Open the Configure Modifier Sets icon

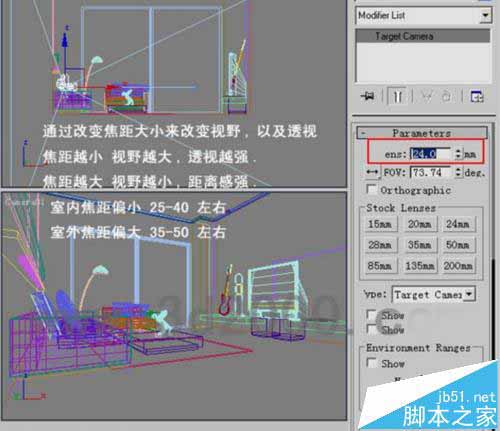click(x=477, y=97)
